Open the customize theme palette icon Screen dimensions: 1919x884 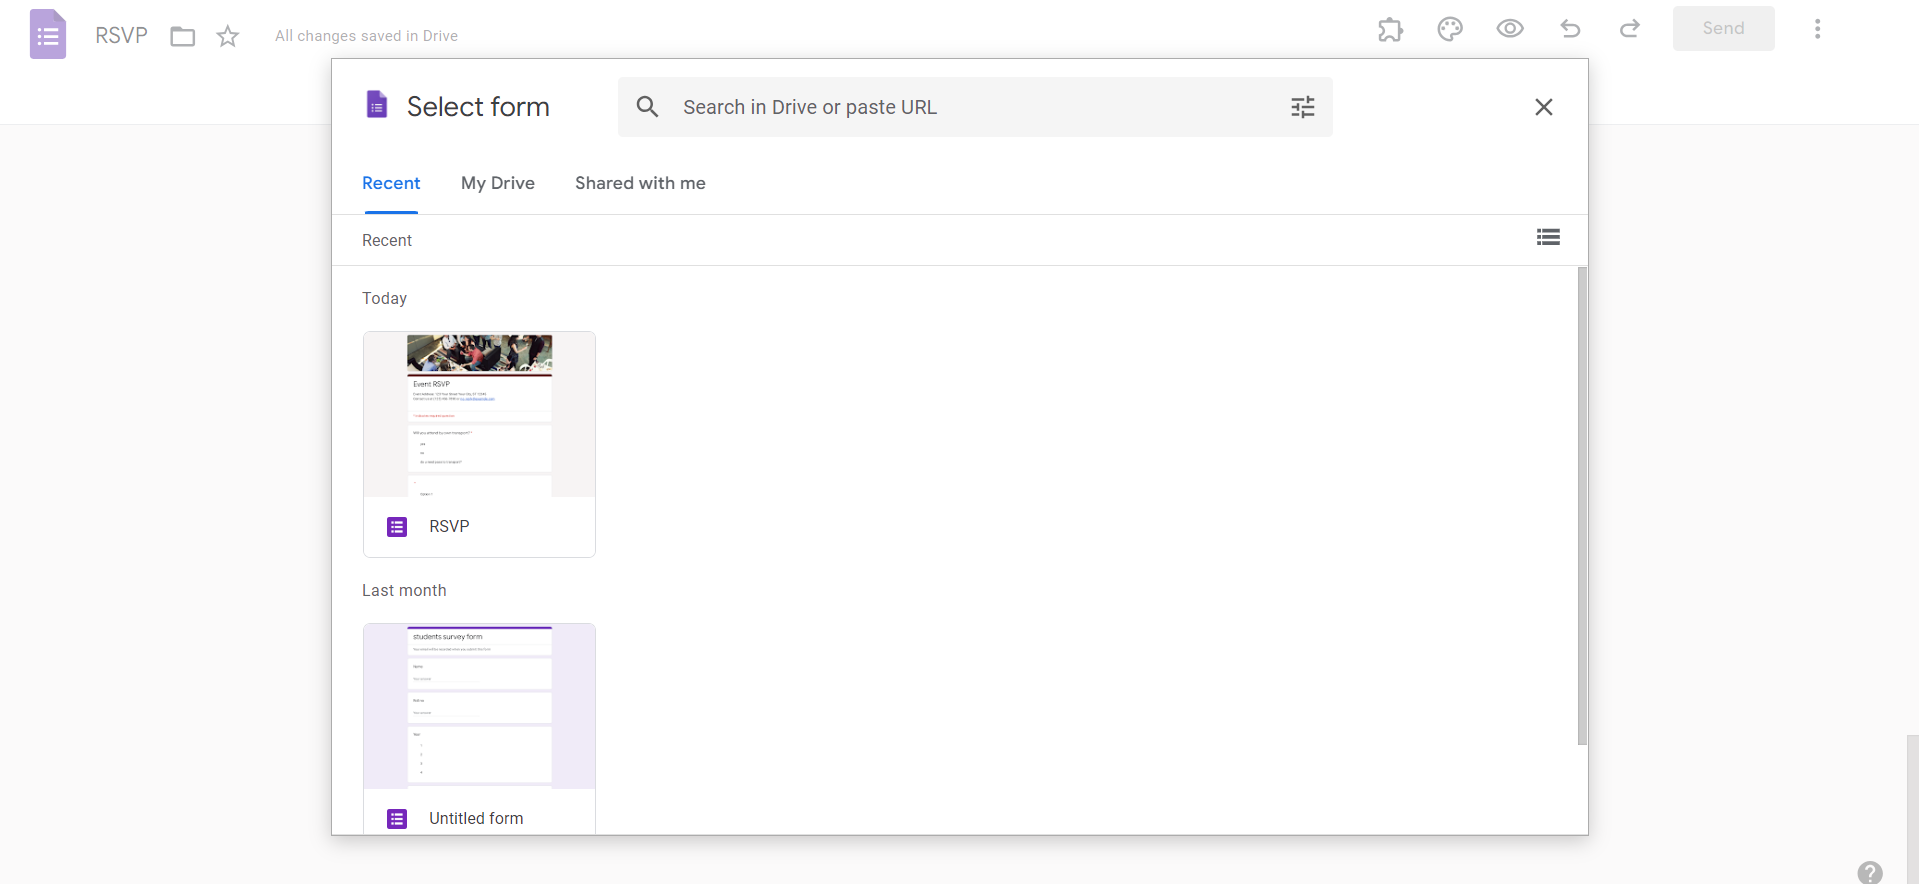[x=1450, y=29]
